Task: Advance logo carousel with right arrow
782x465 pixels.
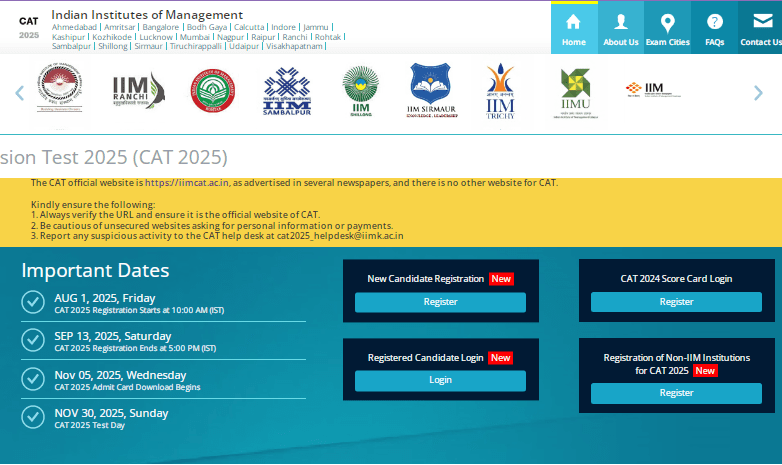Action: click(758, 93)
